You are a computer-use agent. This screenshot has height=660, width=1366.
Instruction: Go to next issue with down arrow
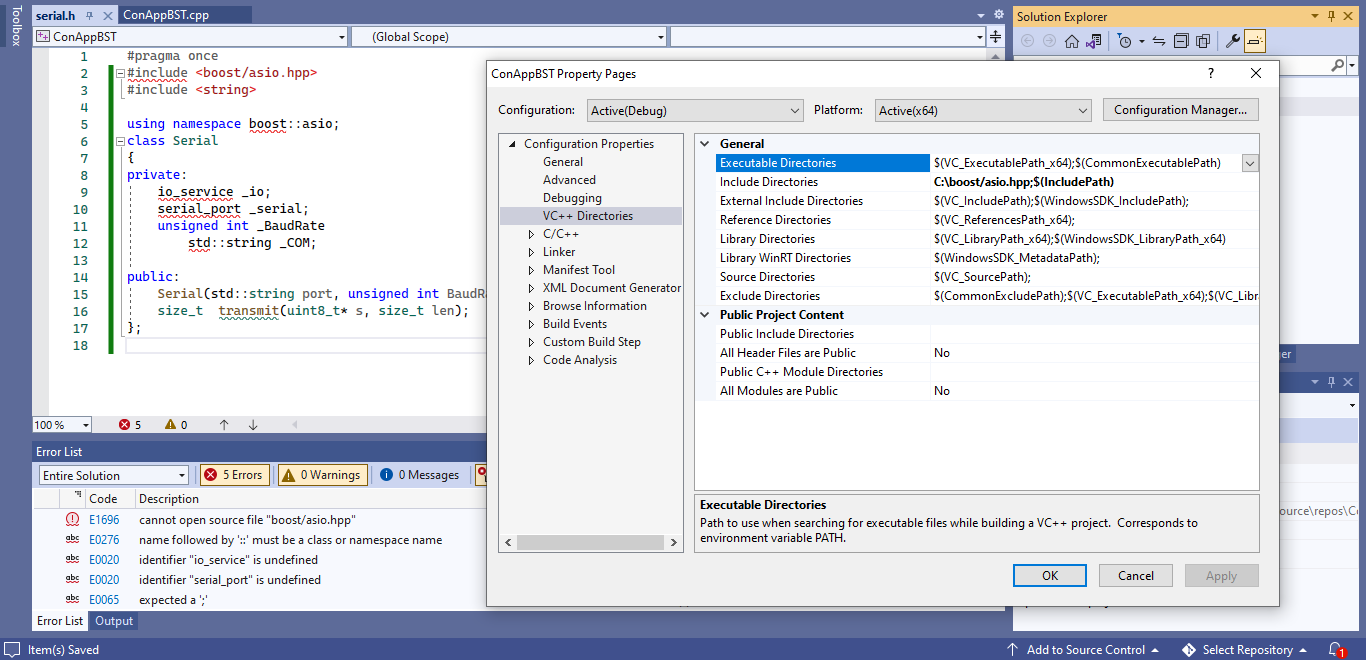point(253,425)
